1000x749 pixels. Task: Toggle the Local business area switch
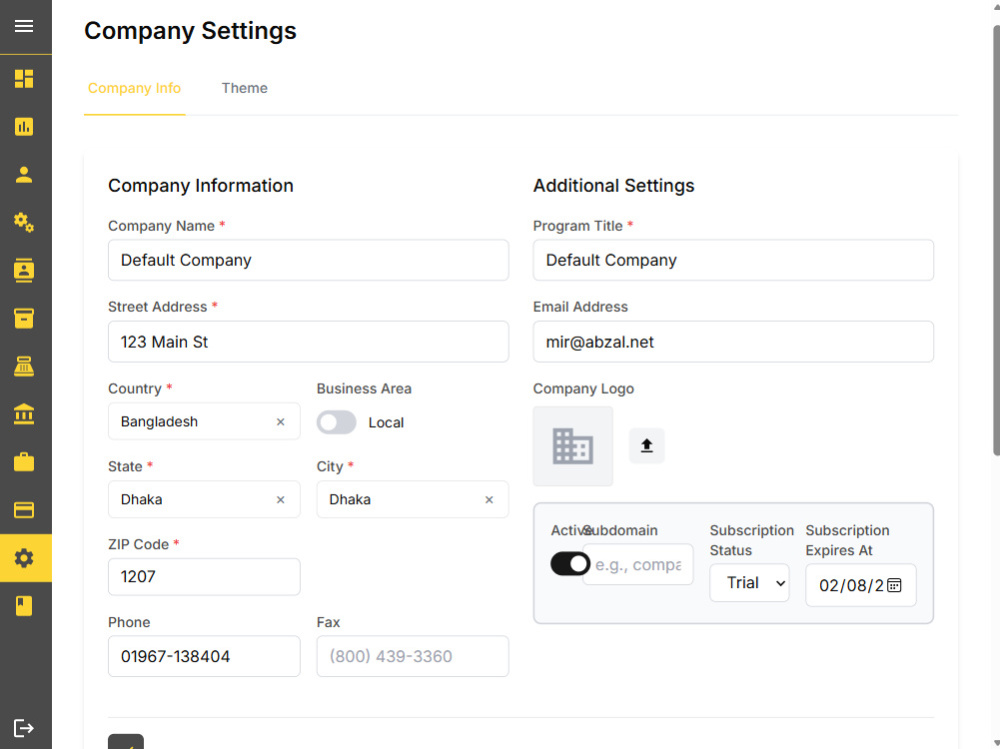[x=336, y=422]
